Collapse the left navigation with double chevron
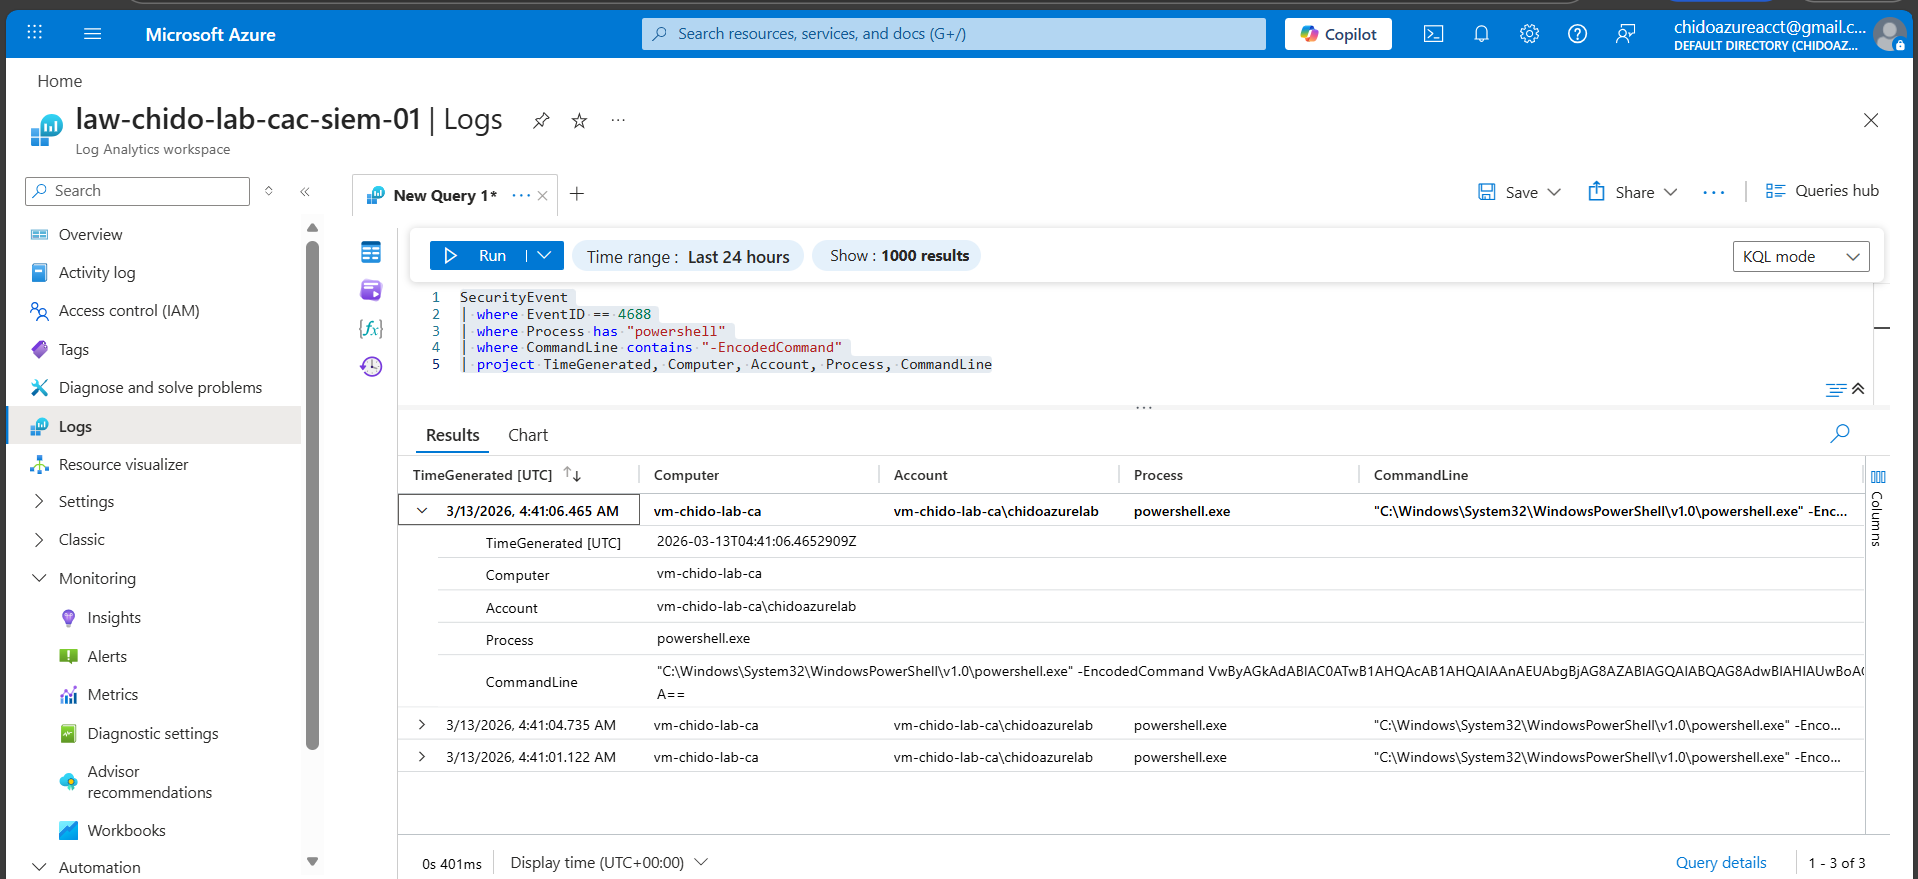 coord(305,191)
